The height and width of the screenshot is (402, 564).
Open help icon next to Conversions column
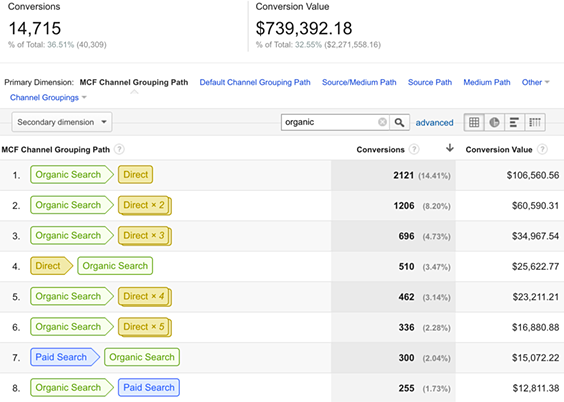click(414, 149)
